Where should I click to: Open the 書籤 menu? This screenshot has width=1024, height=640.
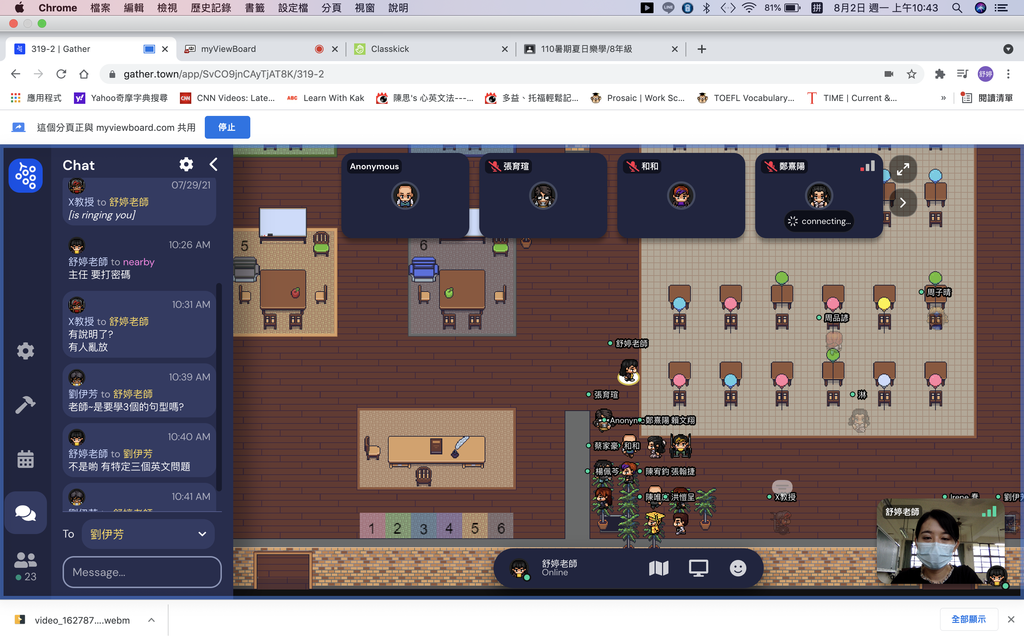[x=255, y=8]
